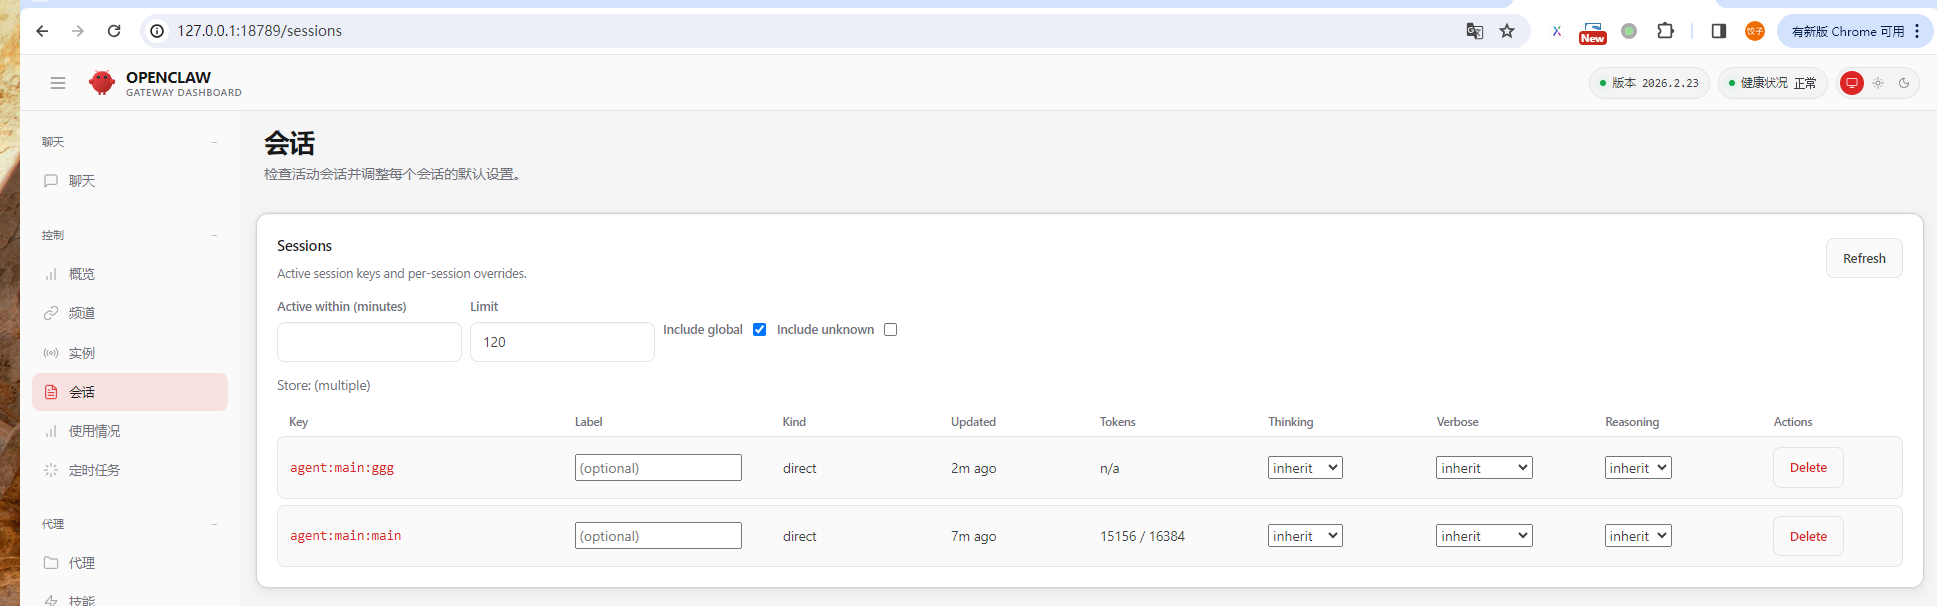
Task: Click the Label field for agent:main:ggg
Action: (x=658, y=468)
